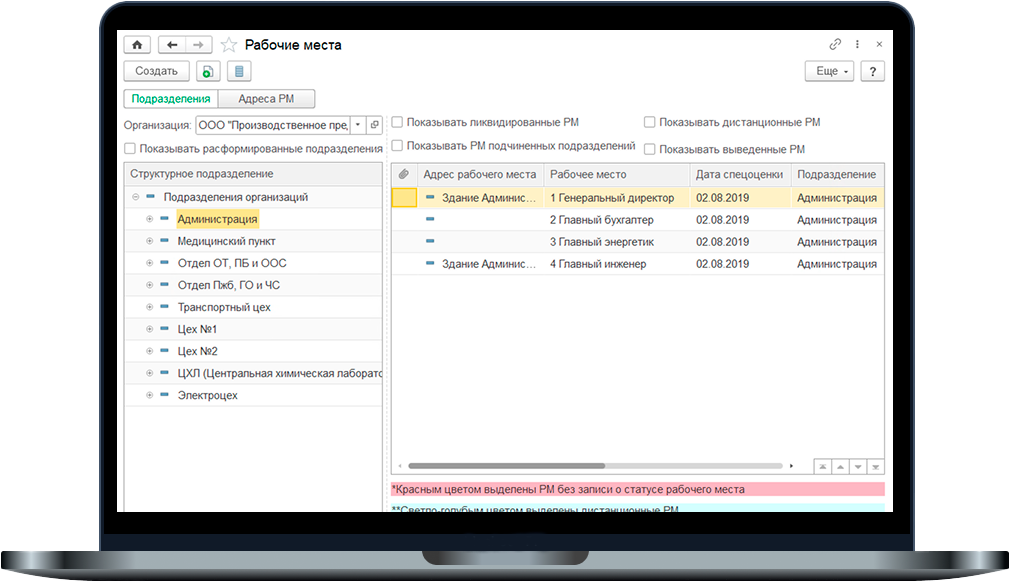1010x583 pixels.
Task: Toggle Показывать выведенные РМ checkbox
Action: (649, 149)
